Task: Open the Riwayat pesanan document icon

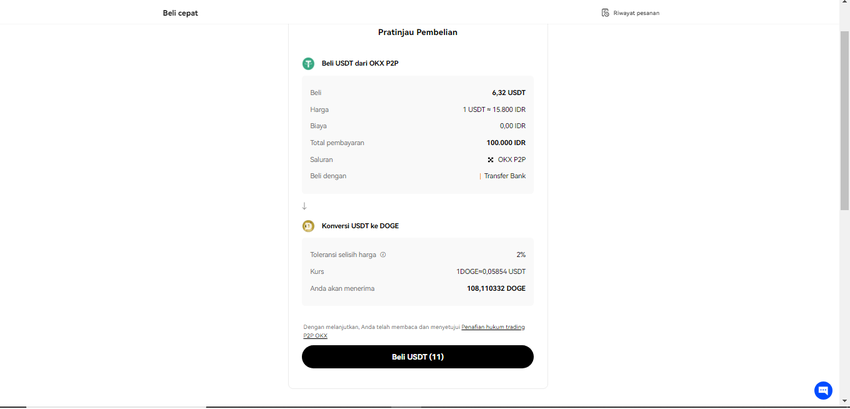Action: [605, 13]
